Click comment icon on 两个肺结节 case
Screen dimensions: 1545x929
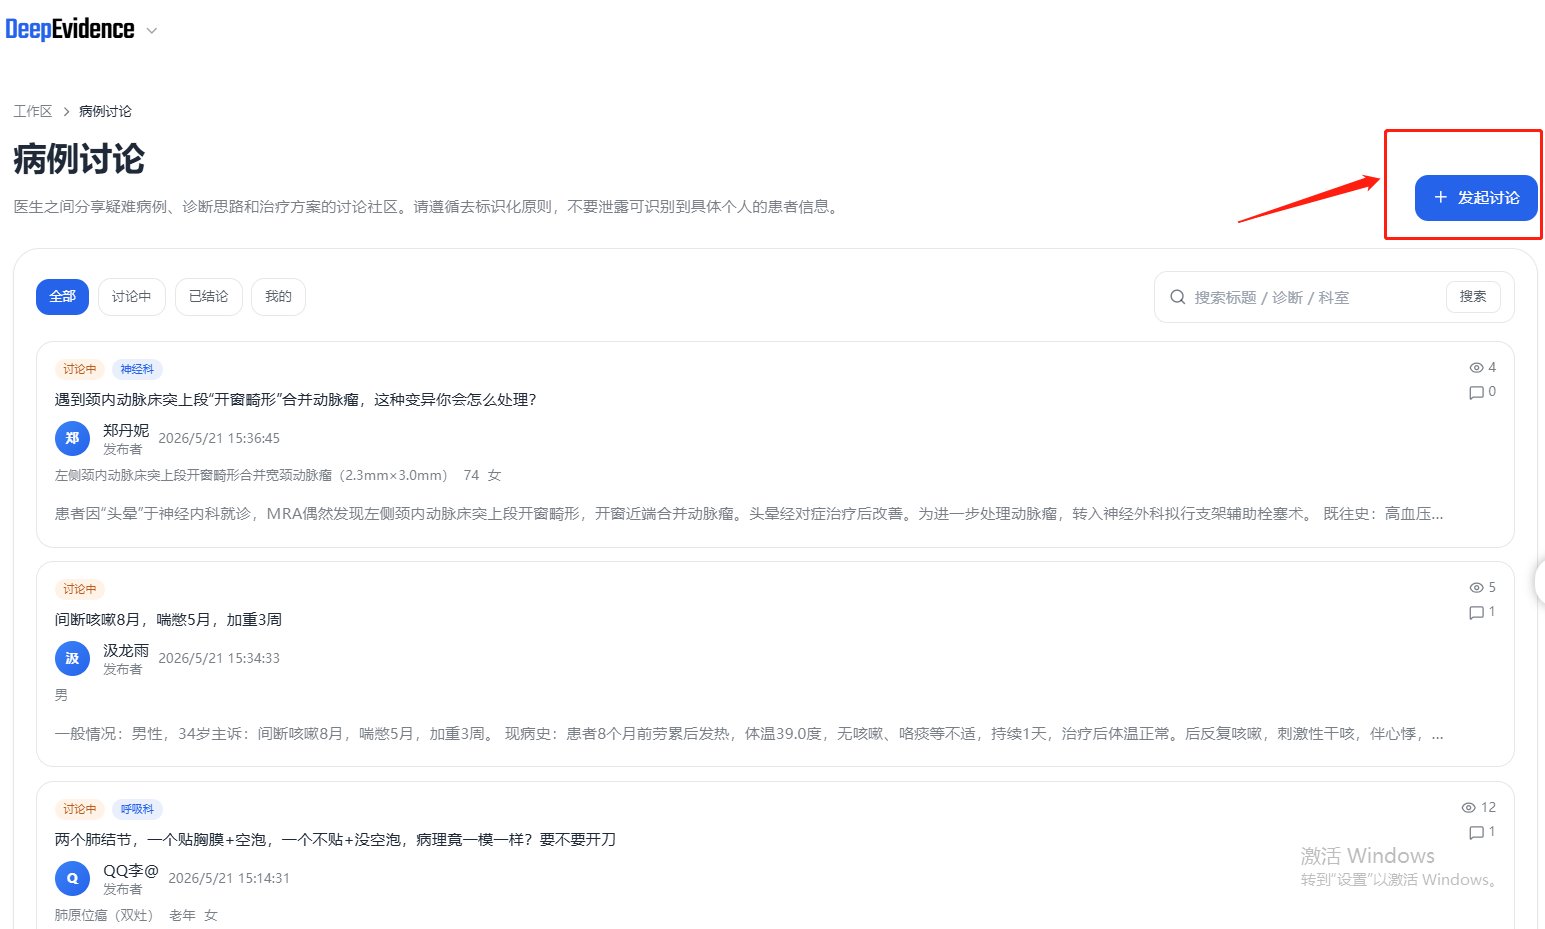pos(1476,832)
